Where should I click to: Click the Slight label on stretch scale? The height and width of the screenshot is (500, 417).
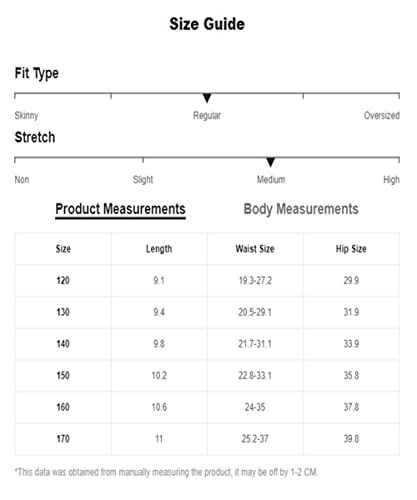[x=143, y=180]
